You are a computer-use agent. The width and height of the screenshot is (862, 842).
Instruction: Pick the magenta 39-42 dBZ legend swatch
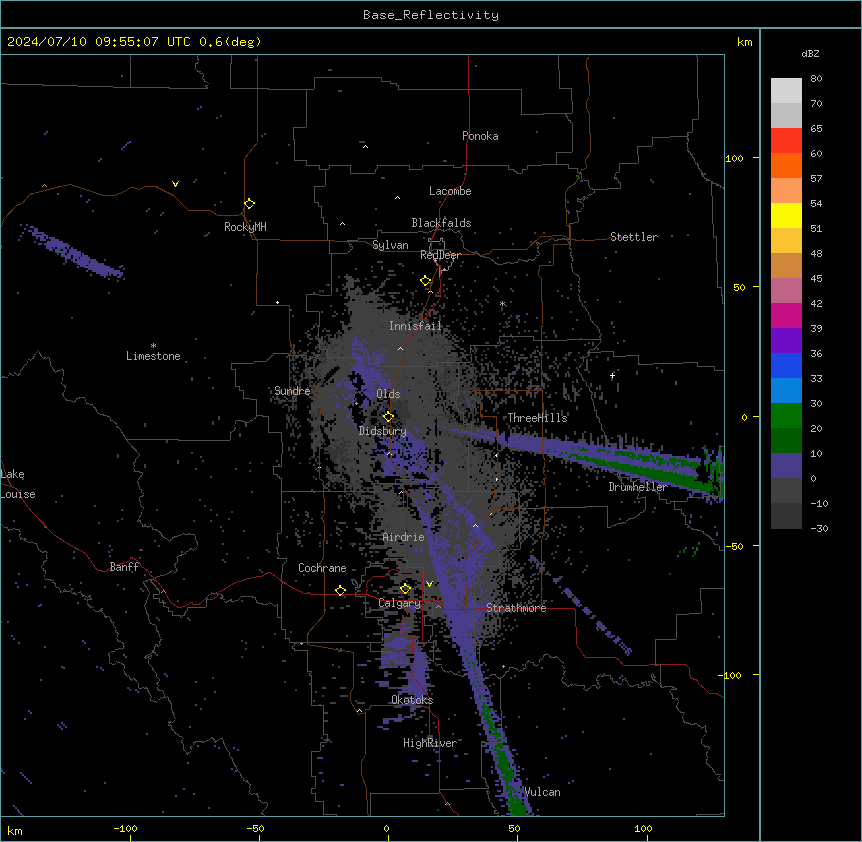point(786,315)
